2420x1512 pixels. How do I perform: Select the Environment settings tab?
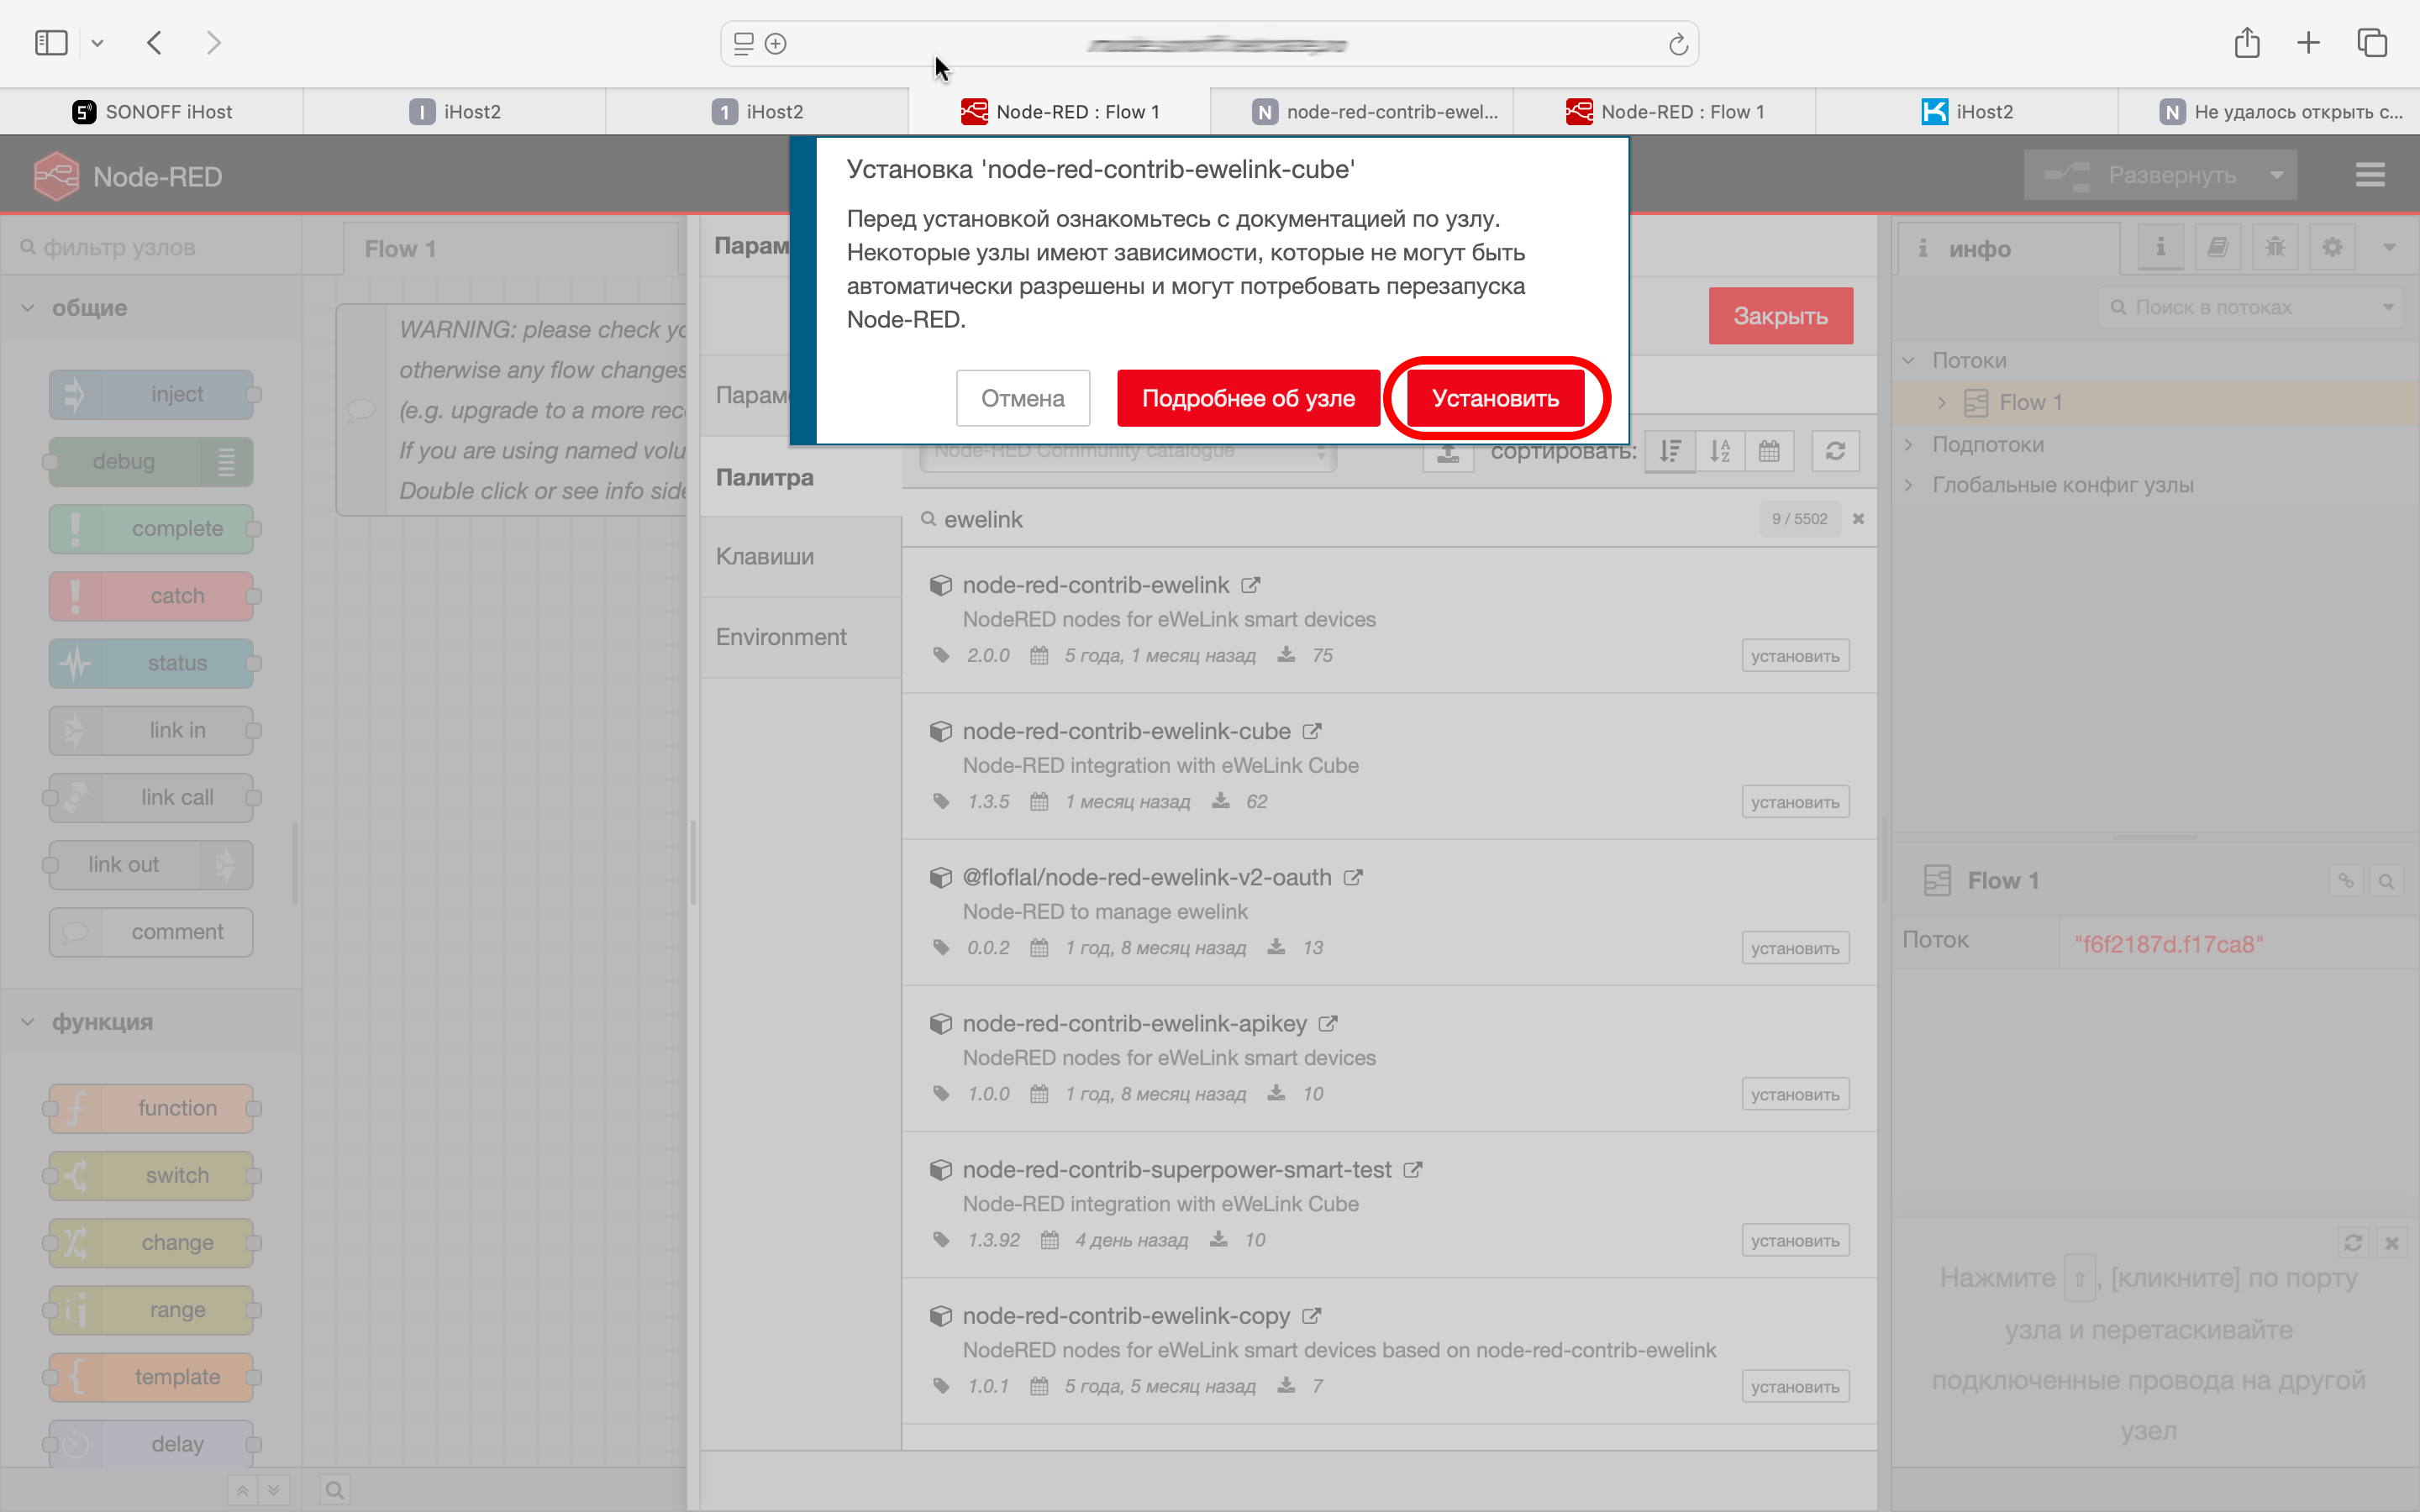(x=781, y=637)
